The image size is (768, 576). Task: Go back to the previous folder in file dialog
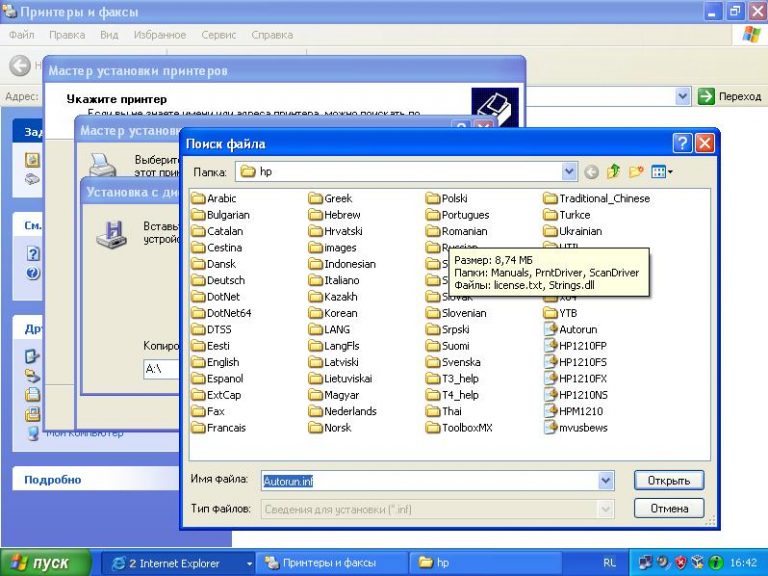point(592,172)
